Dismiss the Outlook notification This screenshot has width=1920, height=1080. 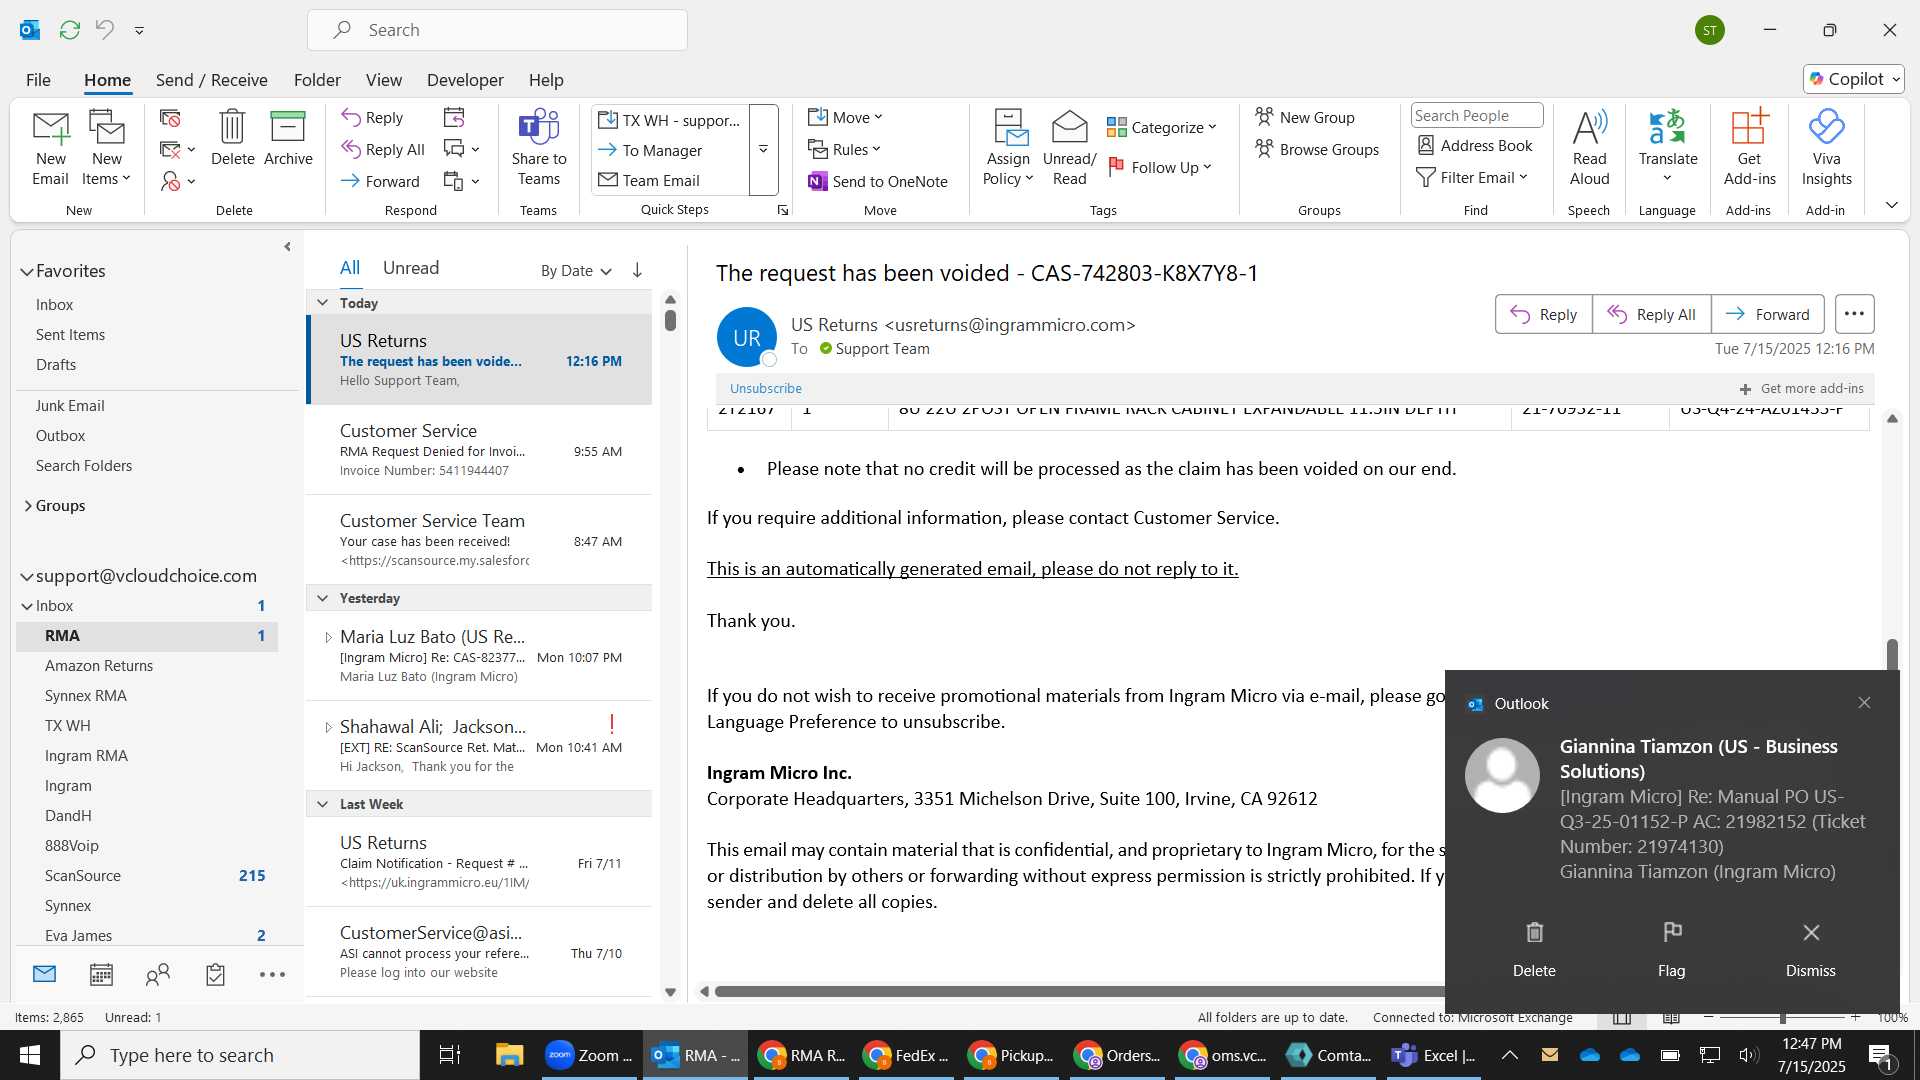1810,949
